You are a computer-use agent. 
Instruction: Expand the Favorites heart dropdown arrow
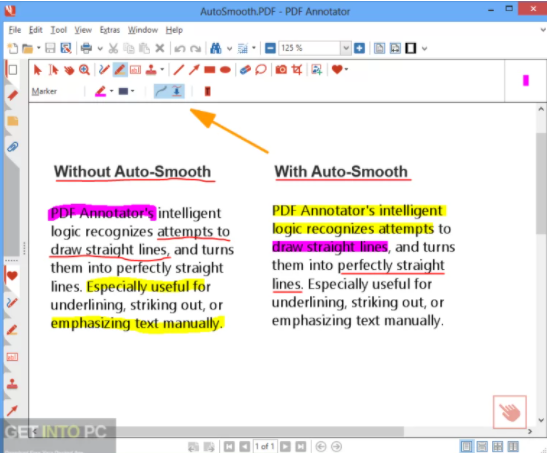coord(346,69)
